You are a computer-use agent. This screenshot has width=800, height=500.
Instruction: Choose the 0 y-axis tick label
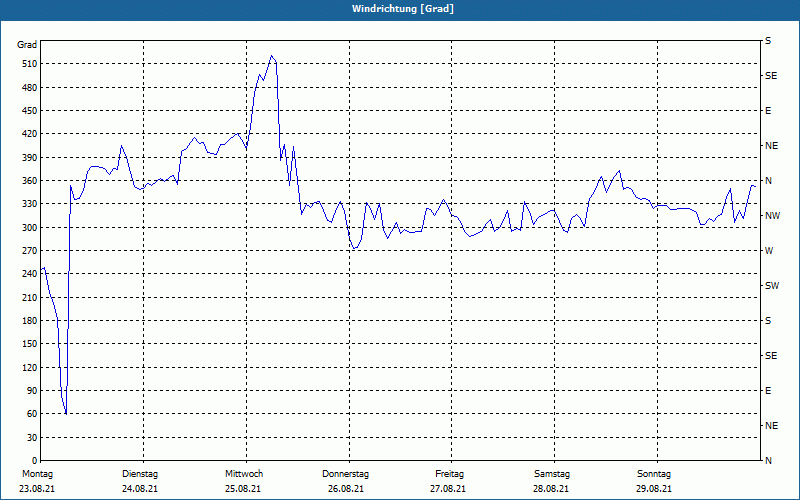point(35,461)
